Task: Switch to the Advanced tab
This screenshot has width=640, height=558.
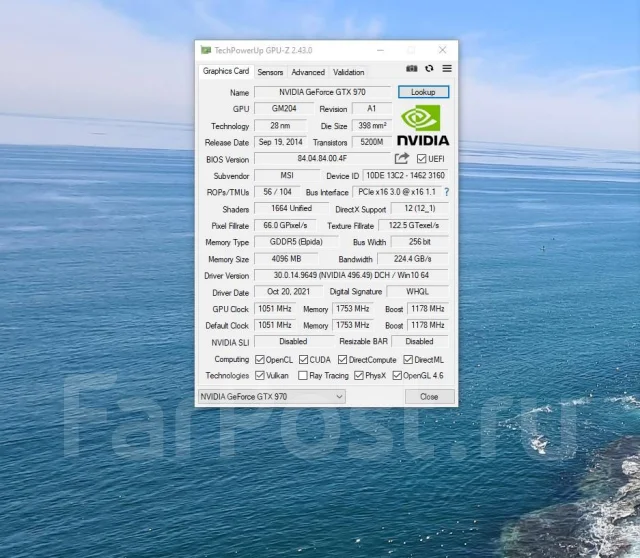Action: (308, 72)
